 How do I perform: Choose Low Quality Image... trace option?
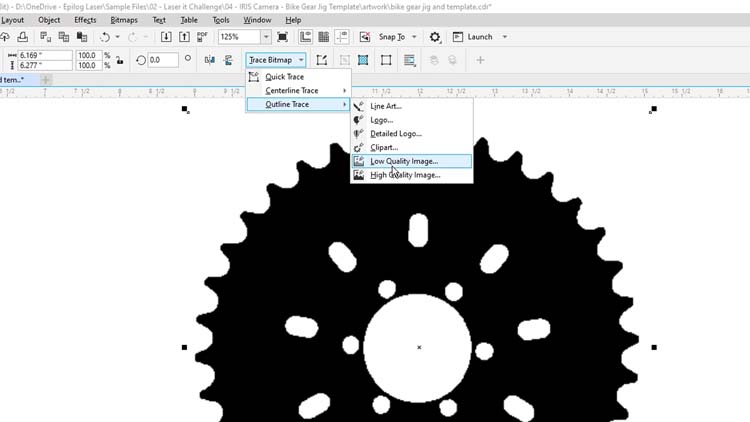(411, 161)
